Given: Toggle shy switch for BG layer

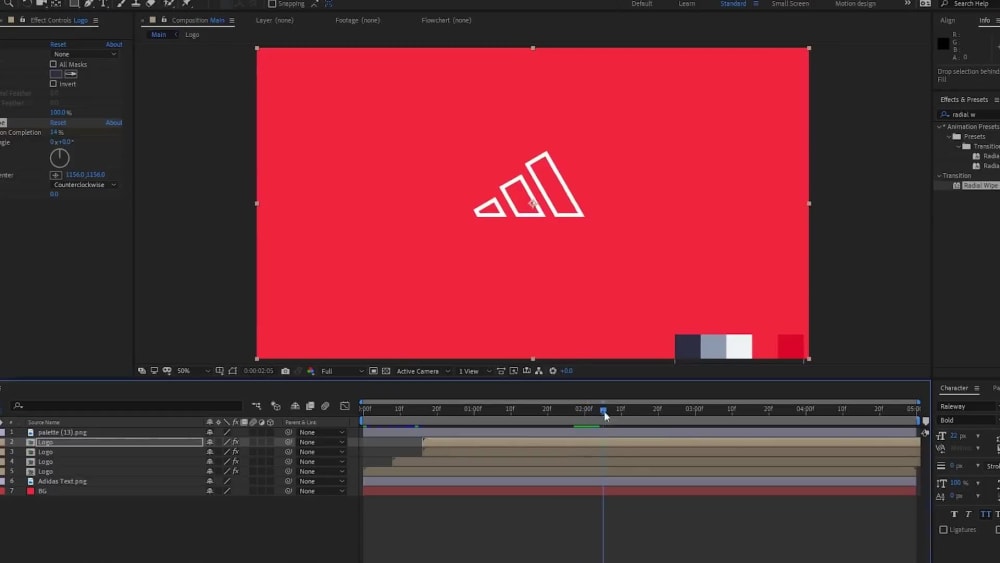Looking at the screenshot, I should tap(210, 491).
